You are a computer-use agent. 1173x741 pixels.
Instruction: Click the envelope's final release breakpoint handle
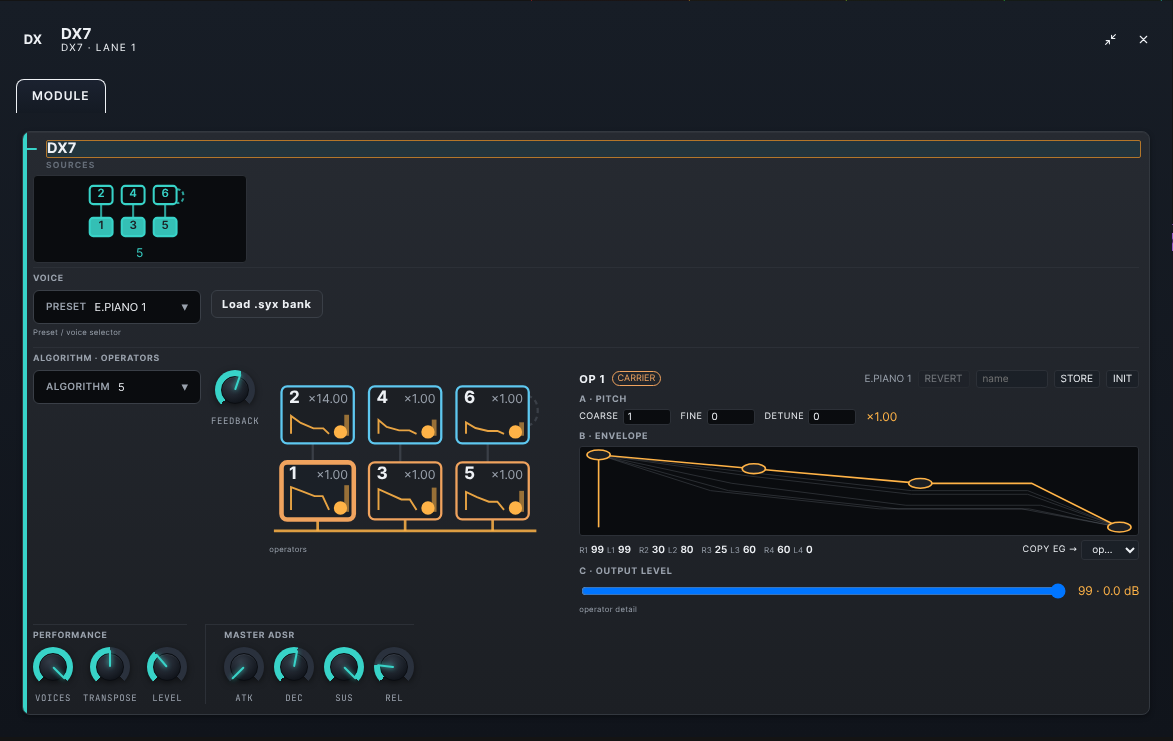point(1119,527)
